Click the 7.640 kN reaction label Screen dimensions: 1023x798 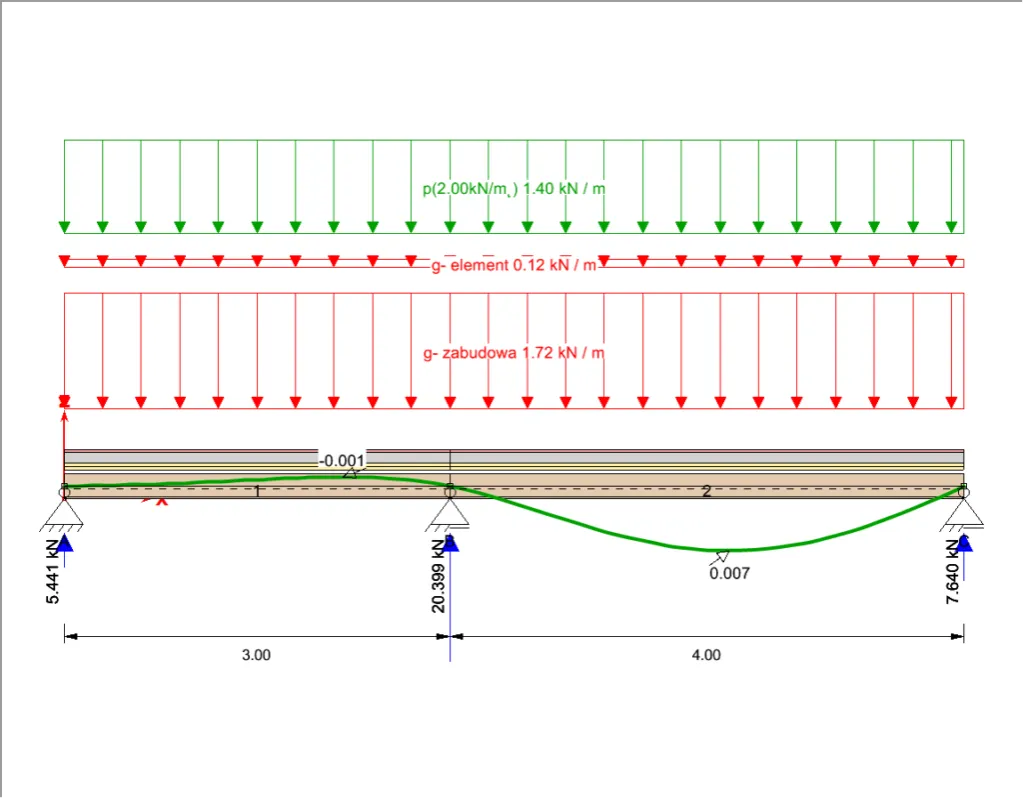[951, 570]
